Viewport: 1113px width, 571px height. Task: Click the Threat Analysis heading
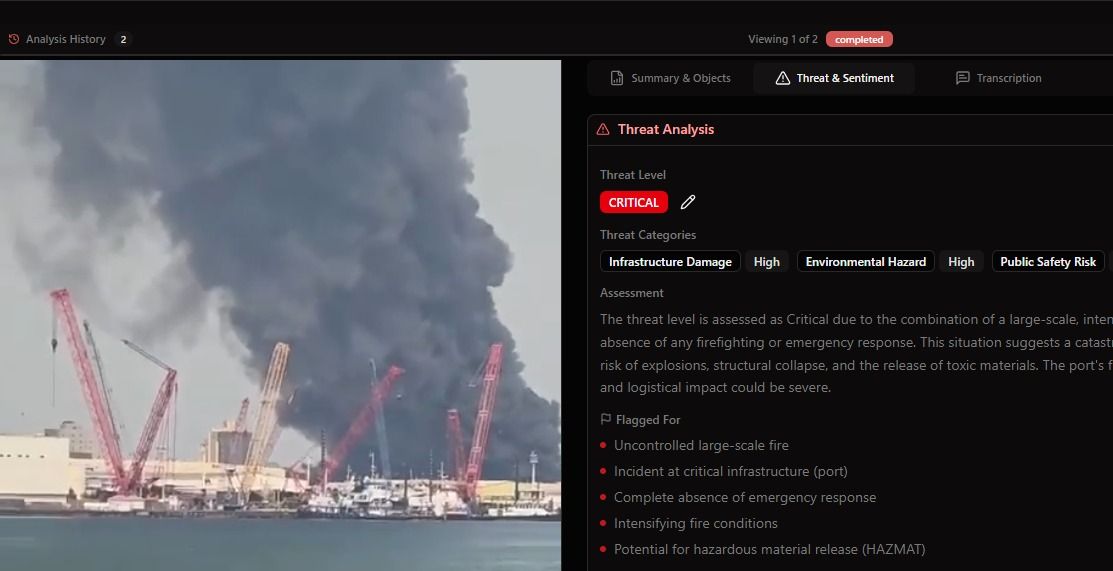666,129
